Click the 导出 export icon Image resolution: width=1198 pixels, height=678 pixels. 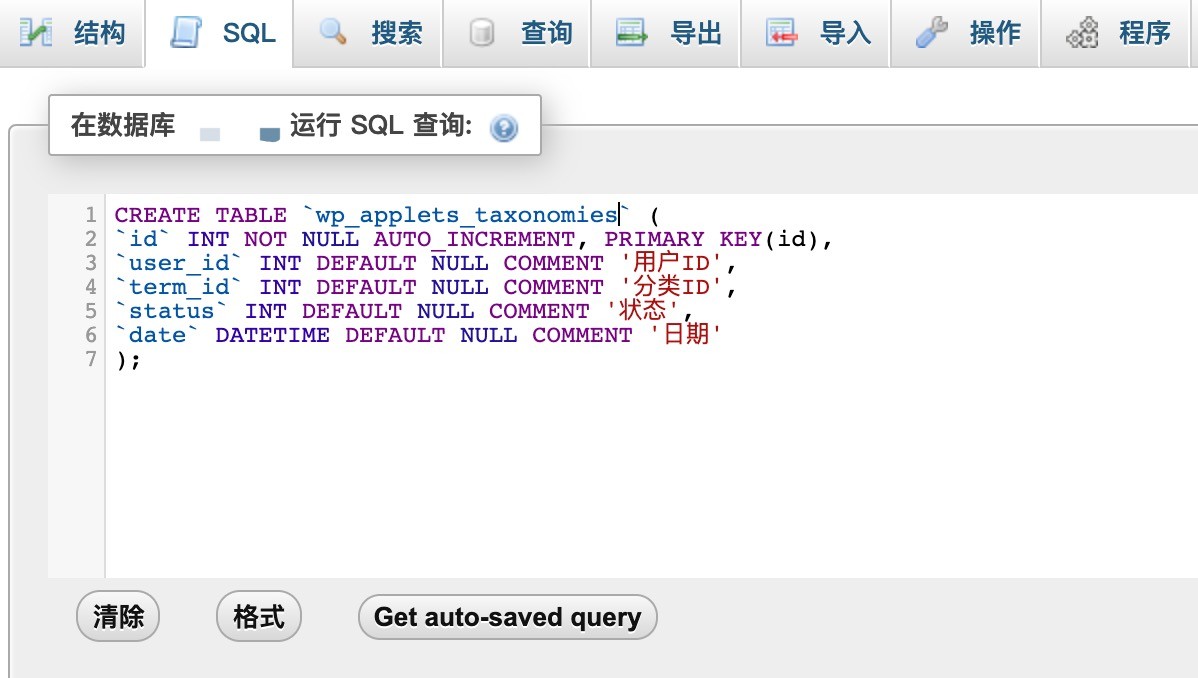631,33
